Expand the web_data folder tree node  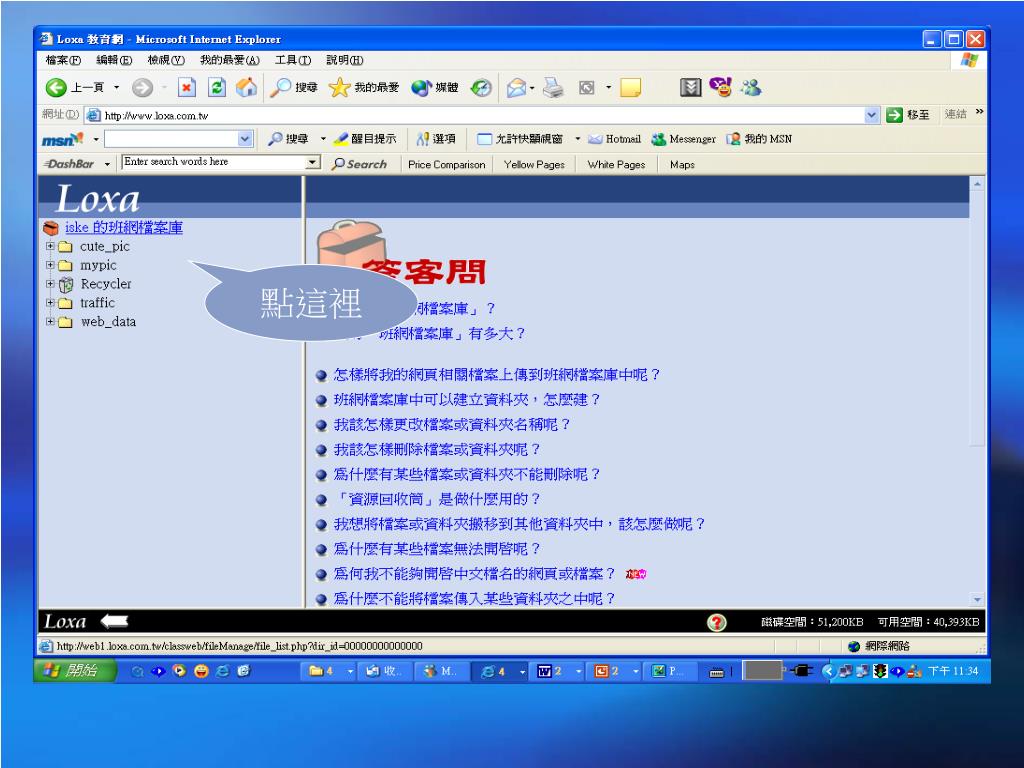pos(49,322)
